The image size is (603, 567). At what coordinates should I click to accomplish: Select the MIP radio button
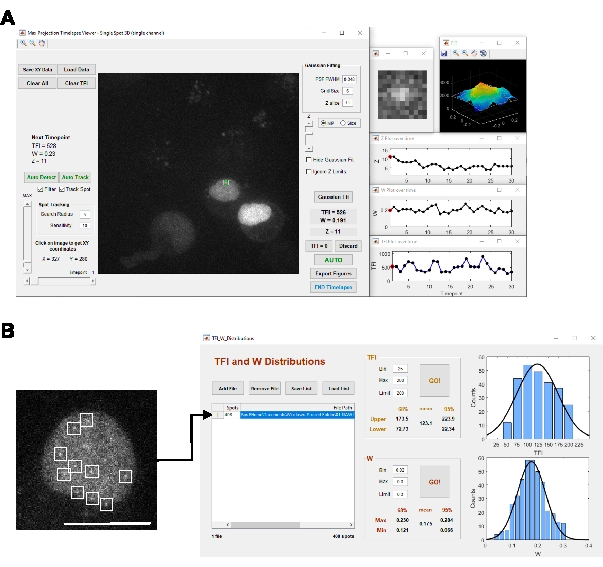click(322, 122)
